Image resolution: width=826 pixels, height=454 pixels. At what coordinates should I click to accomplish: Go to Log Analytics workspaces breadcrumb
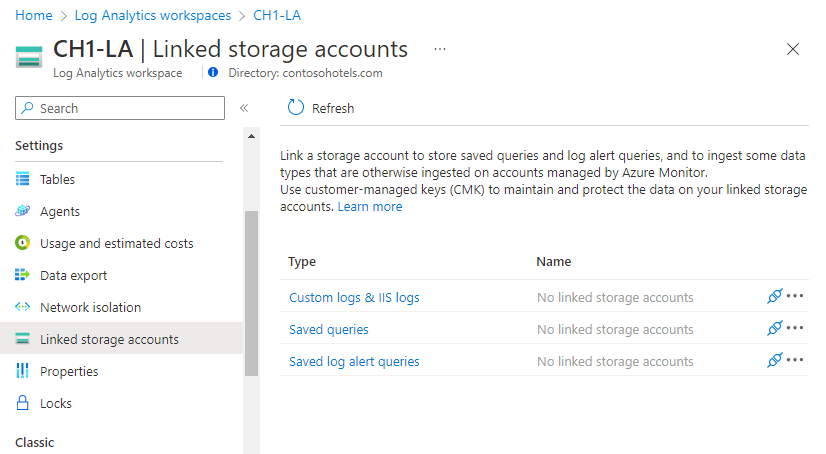point(153,15)
